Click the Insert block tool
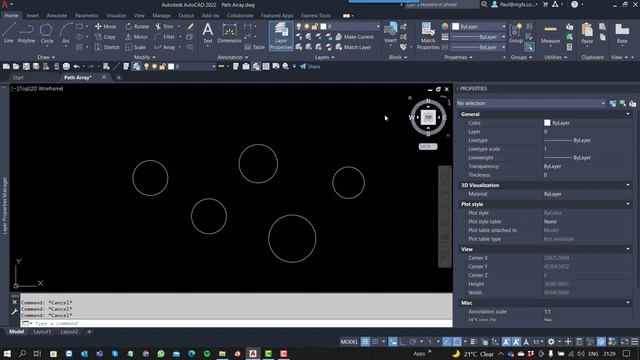 [391, 33]
